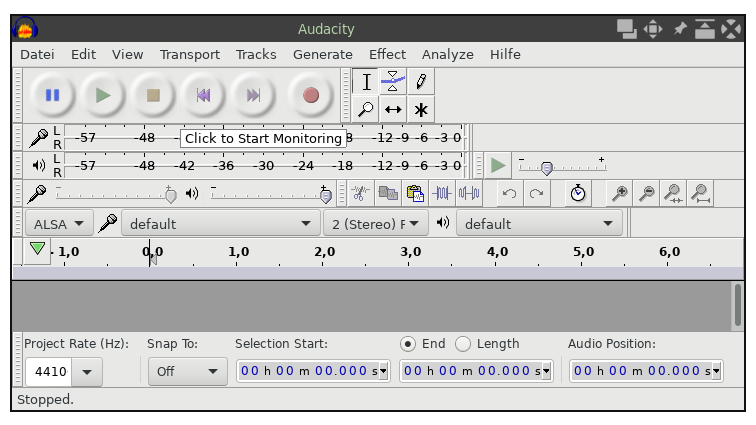Viewport: 756px width, 425px height.
Task: Adjust the playback volume slider
Action: coord(271,194)
